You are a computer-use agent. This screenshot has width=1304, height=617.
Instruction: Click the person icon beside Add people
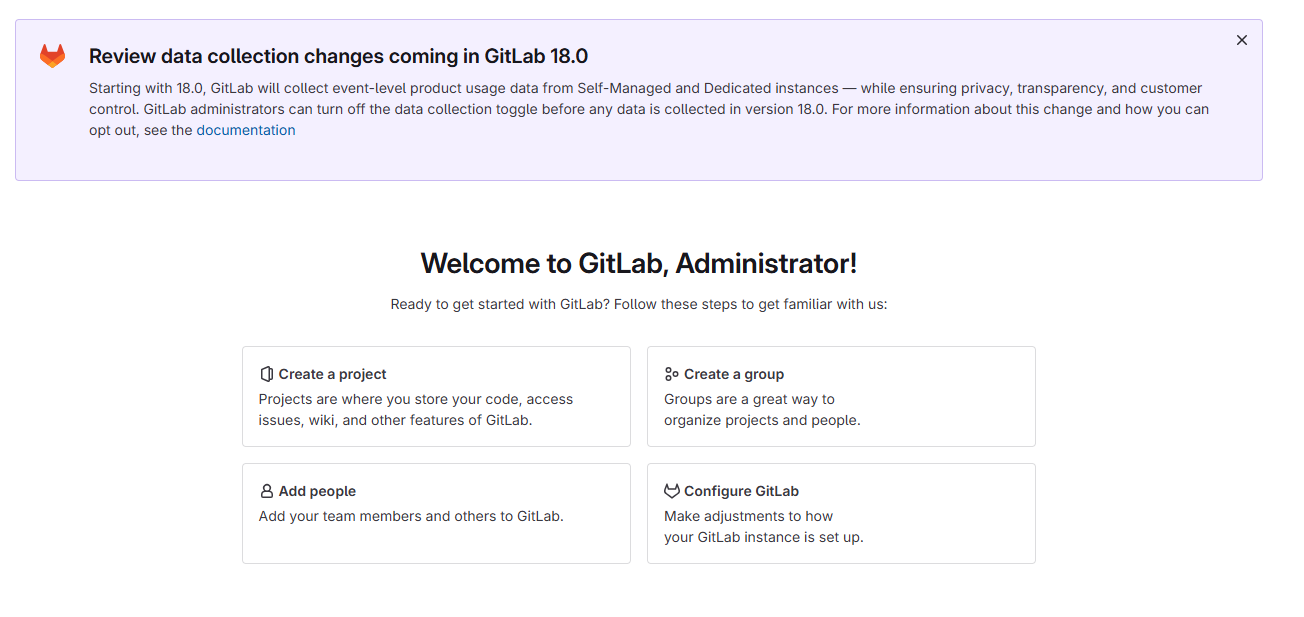[266, 491]
